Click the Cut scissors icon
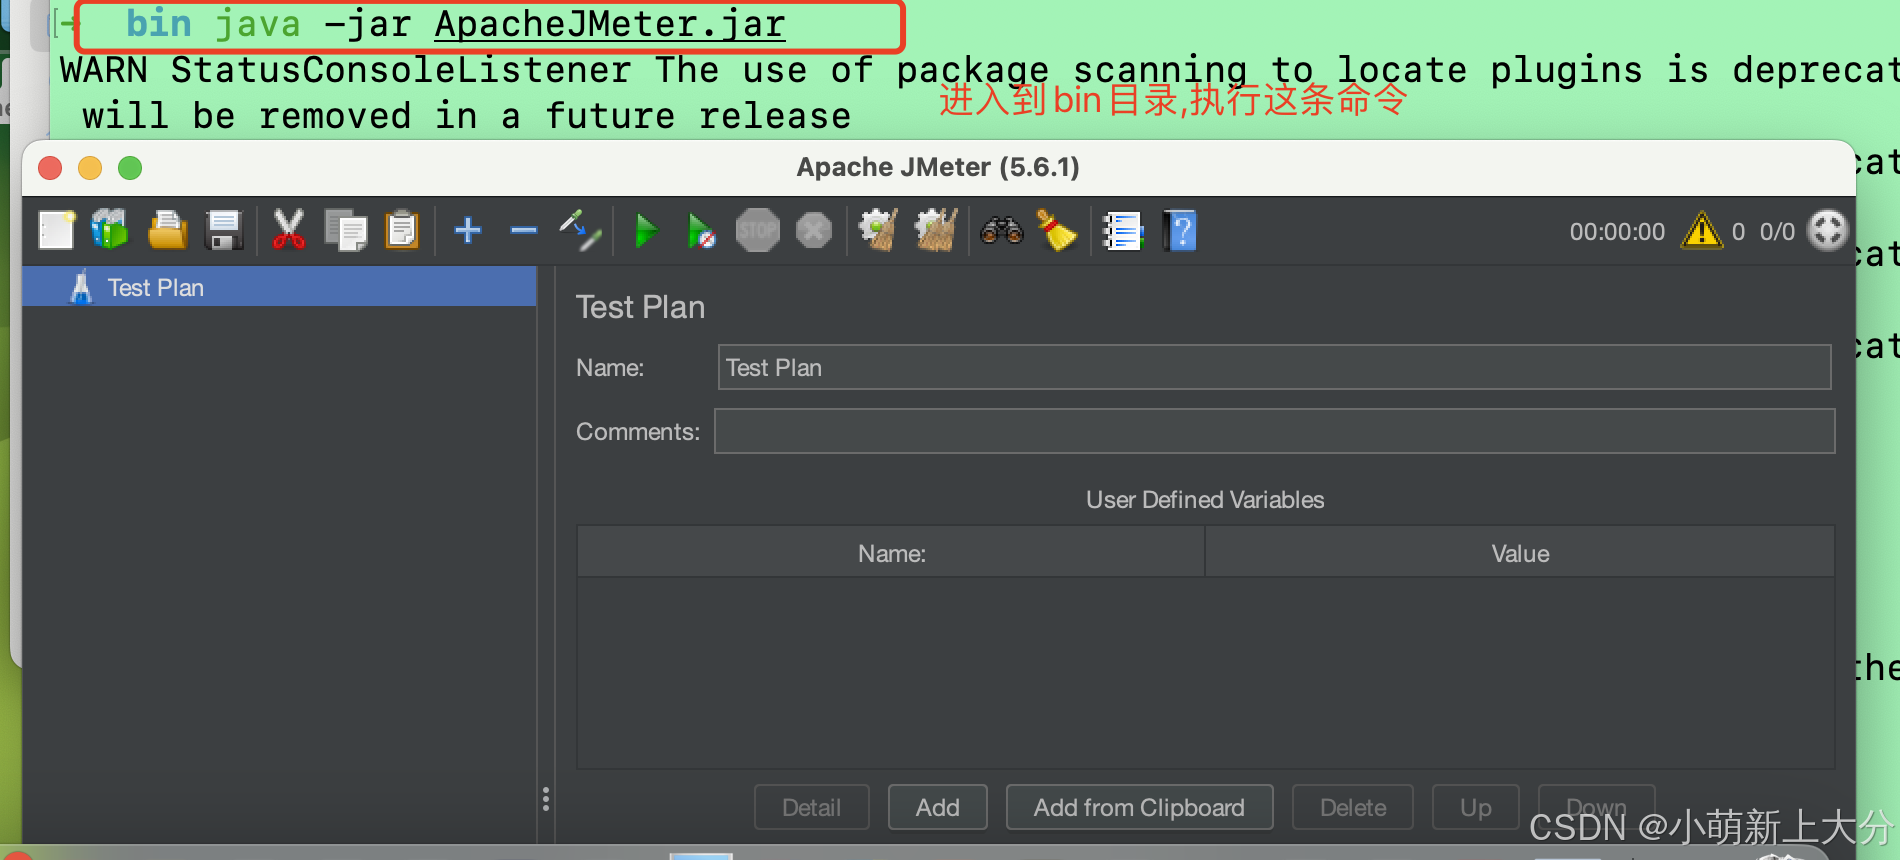This screenshot has height=860, width=1900. coord(289,231)
